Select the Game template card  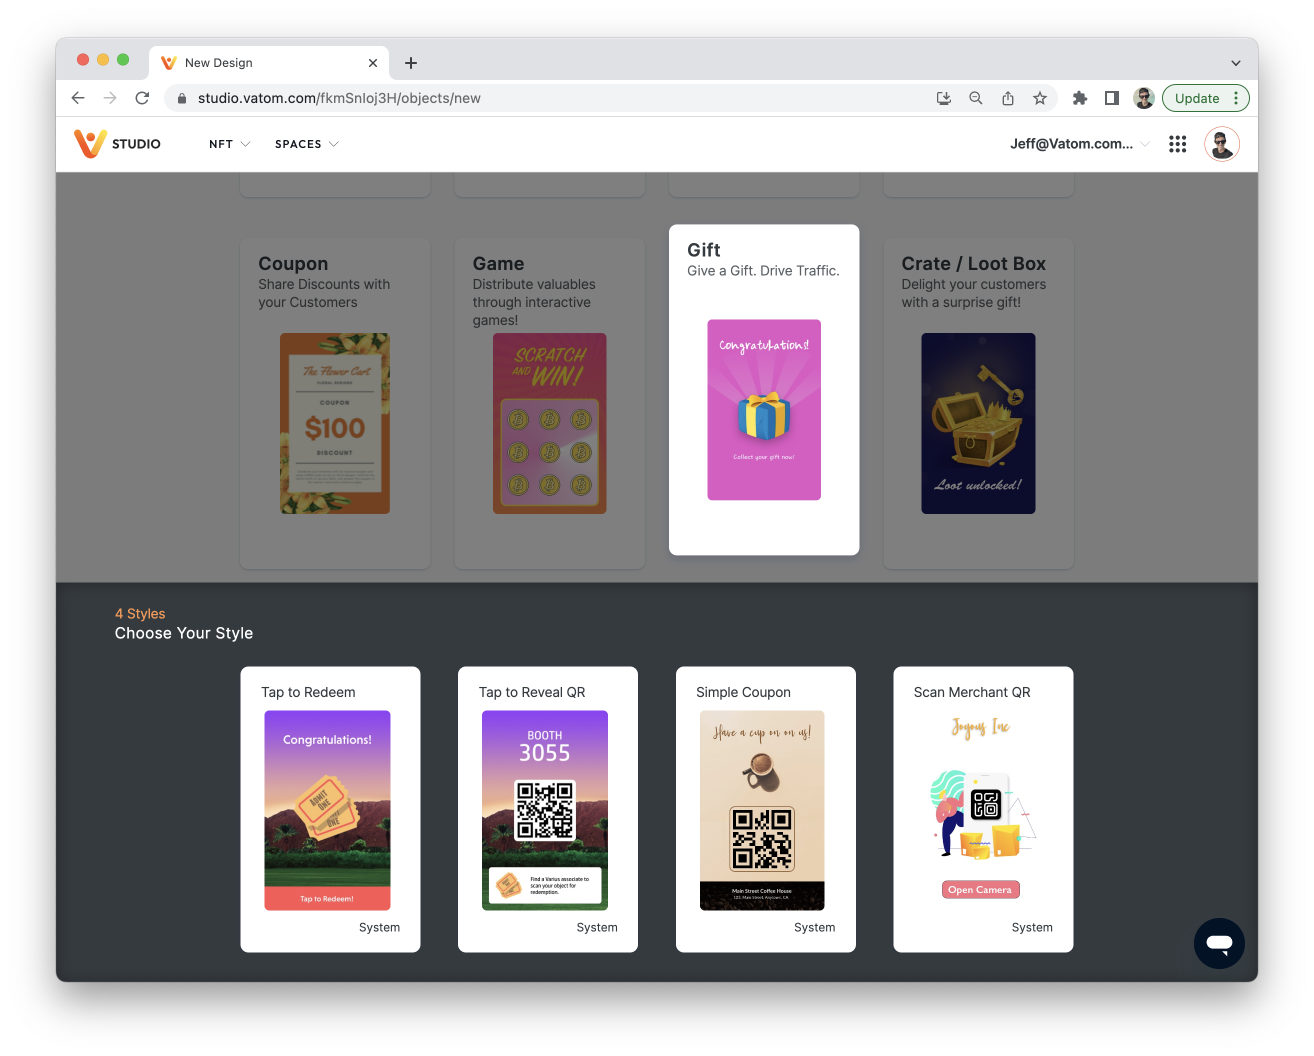(549, 403)
